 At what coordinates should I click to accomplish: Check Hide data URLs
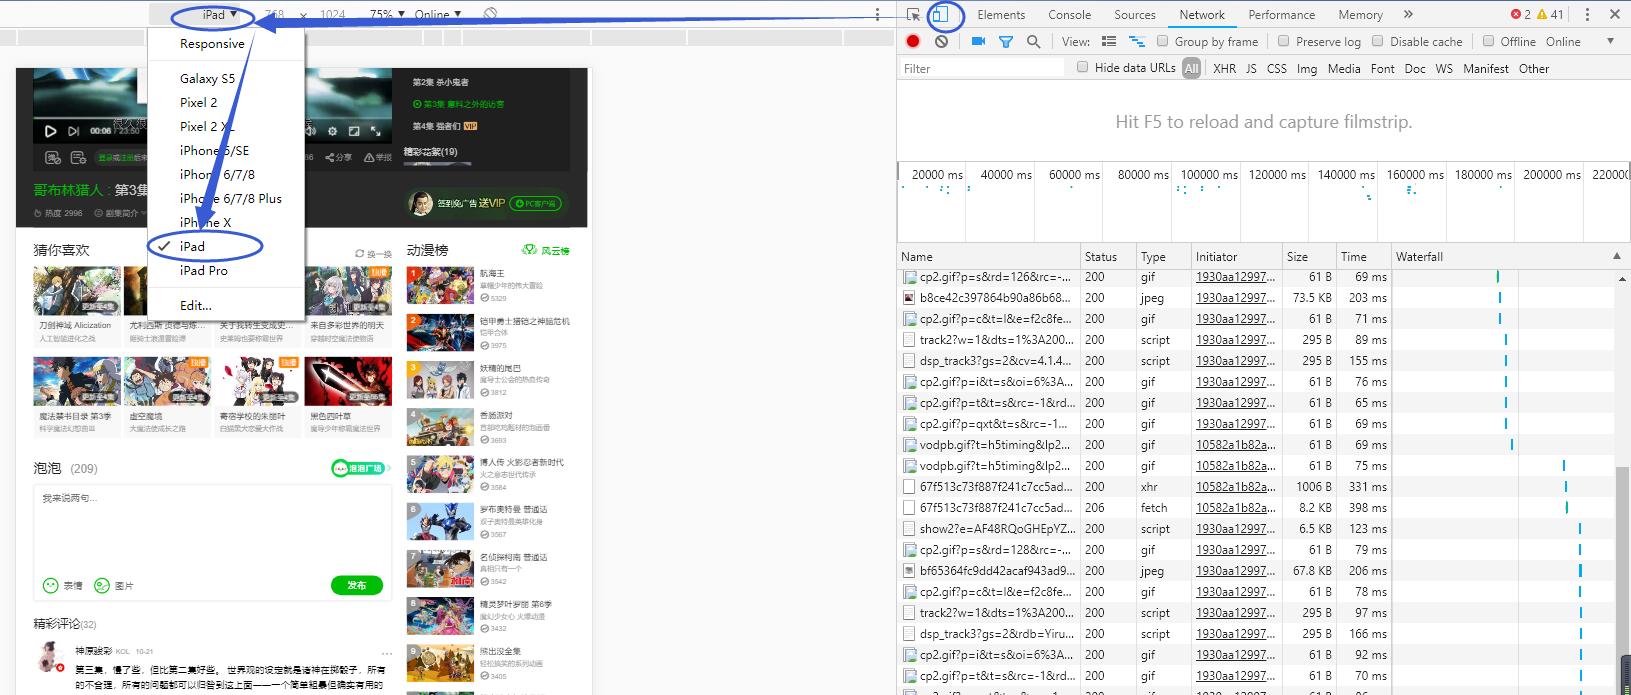click(1082, 67)
